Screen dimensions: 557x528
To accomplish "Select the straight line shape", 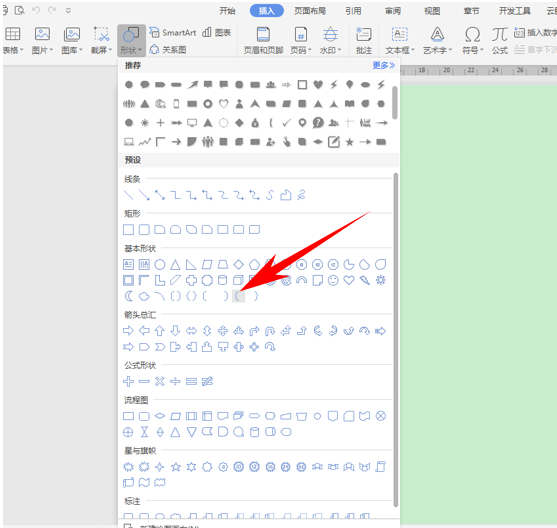I will [128, 195].
